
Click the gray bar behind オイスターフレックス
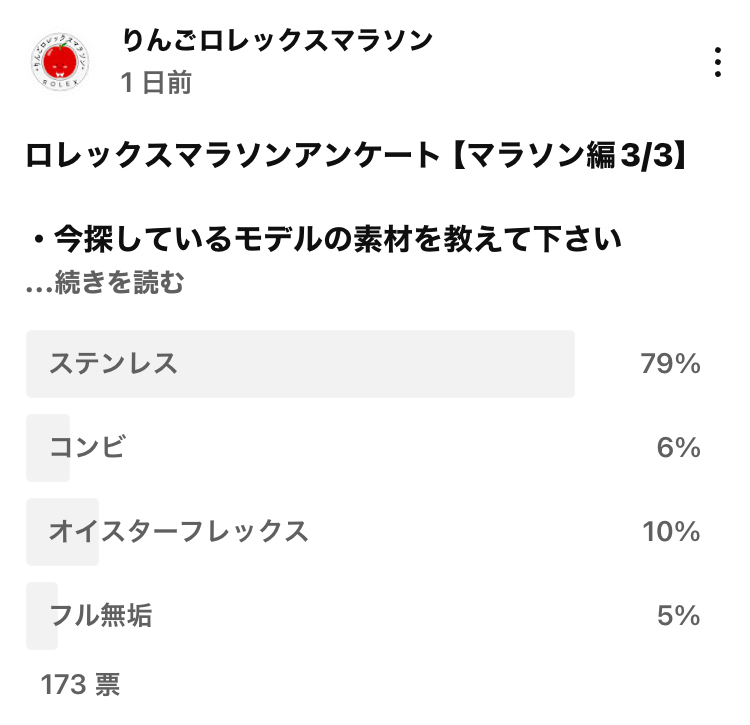[x=62, y=532]
